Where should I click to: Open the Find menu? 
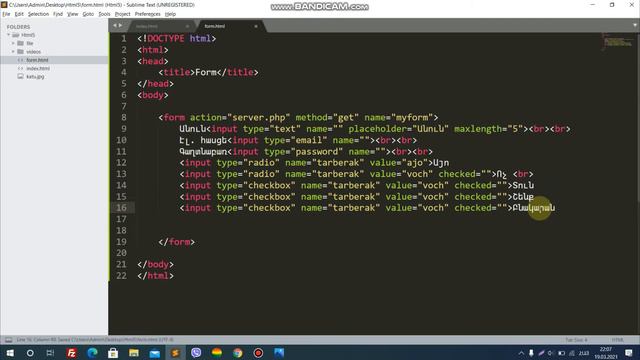coord(58,14)
